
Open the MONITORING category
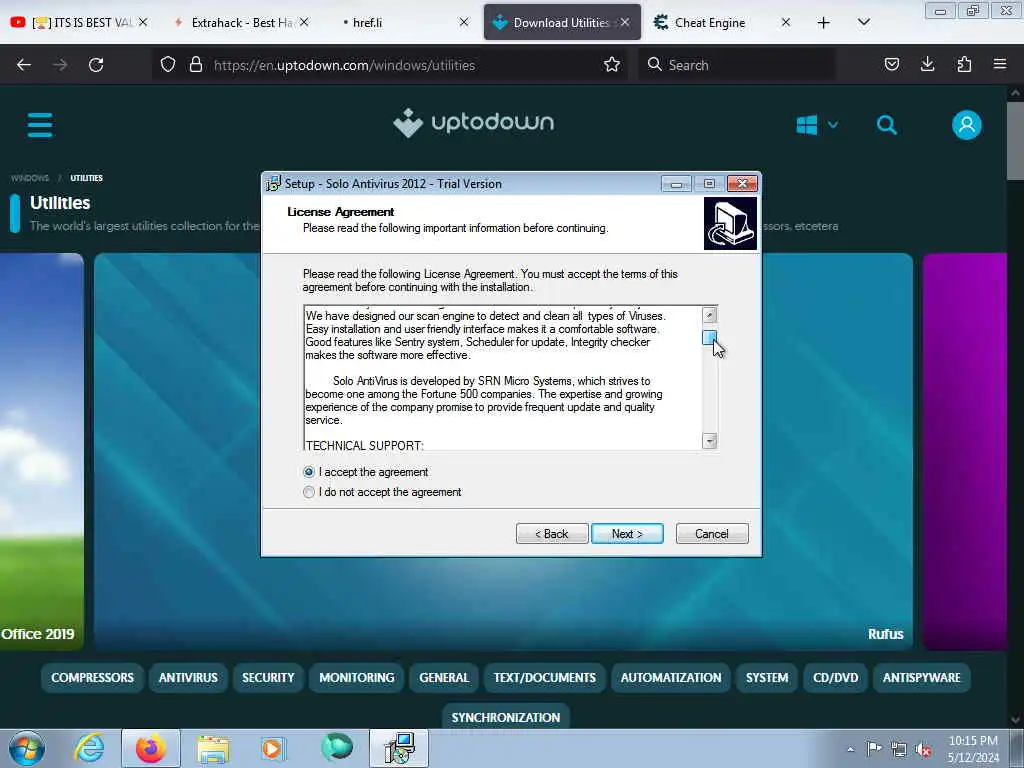pos(357,678)
